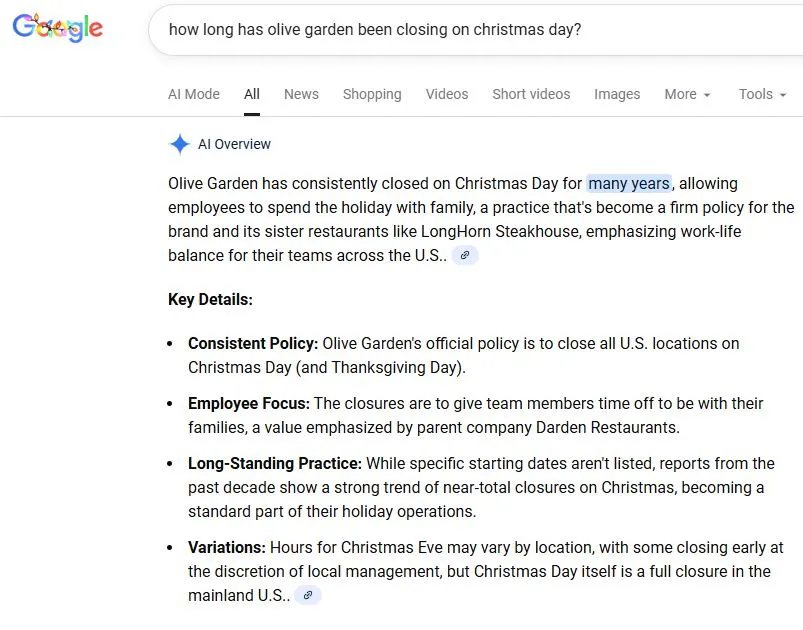Click the "Employee Focus:" bold text
Image resolution: width=803 pixels, height=630 pixels.
point(249,404)
